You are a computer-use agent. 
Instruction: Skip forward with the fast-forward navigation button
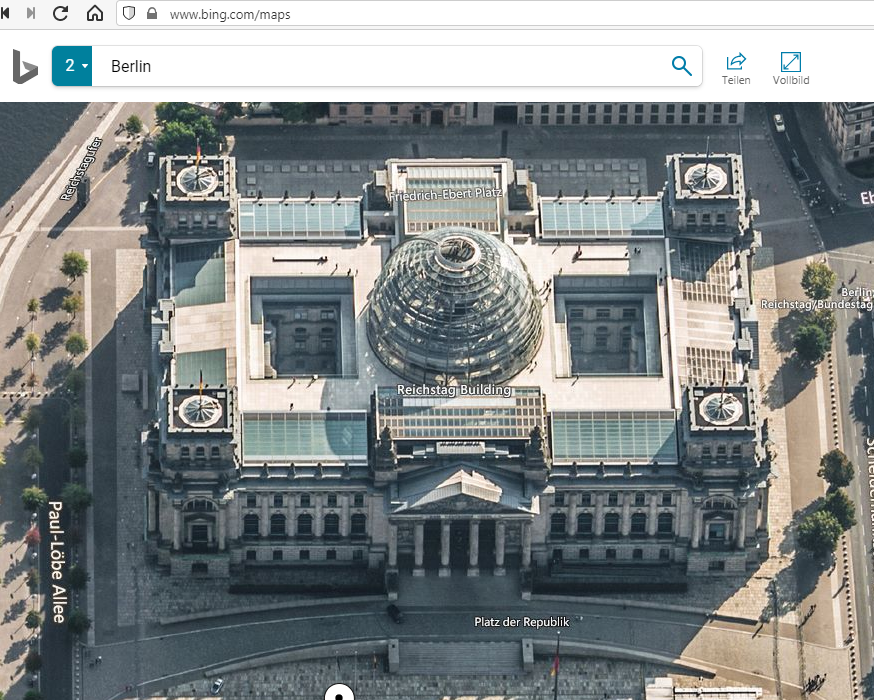click(31, 13)
